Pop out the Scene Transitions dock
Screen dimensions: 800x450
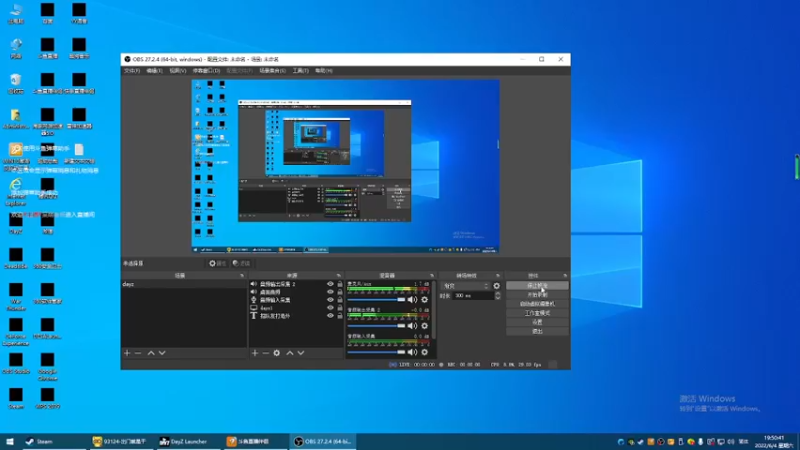point(498,276)
